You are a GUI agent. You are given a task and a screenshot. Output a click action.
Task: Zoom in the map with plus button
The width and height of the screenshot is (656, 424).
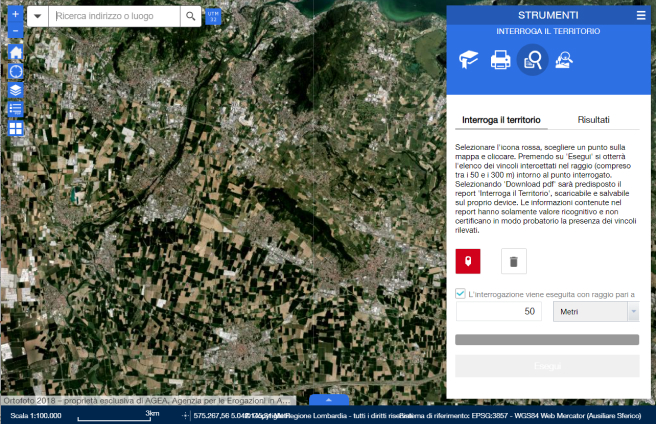15,14
